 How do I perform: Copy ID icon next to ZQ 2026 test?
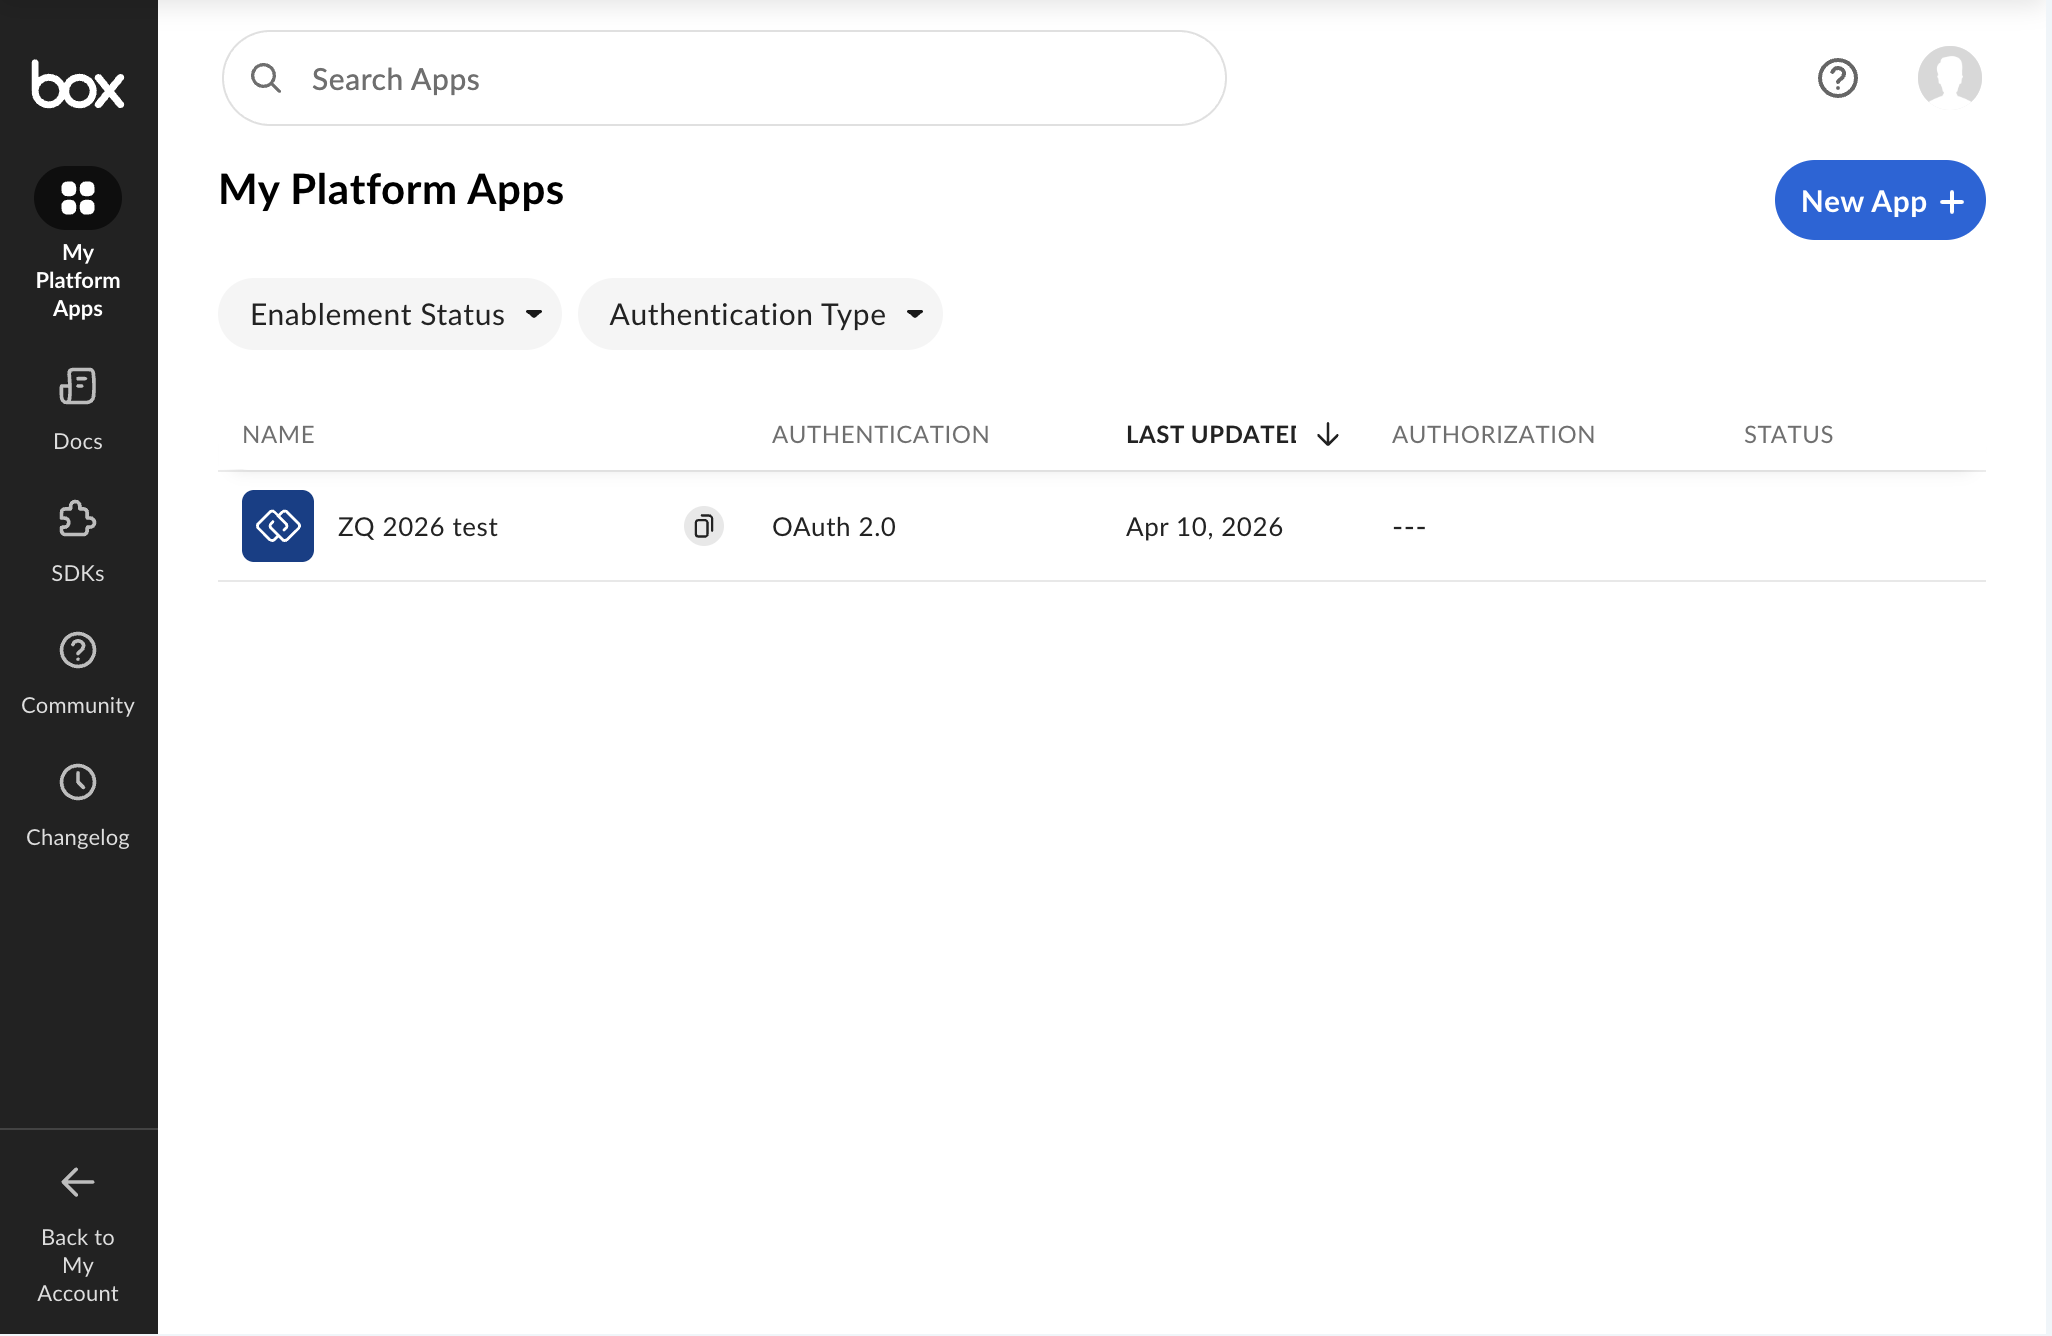pos(704,526)
